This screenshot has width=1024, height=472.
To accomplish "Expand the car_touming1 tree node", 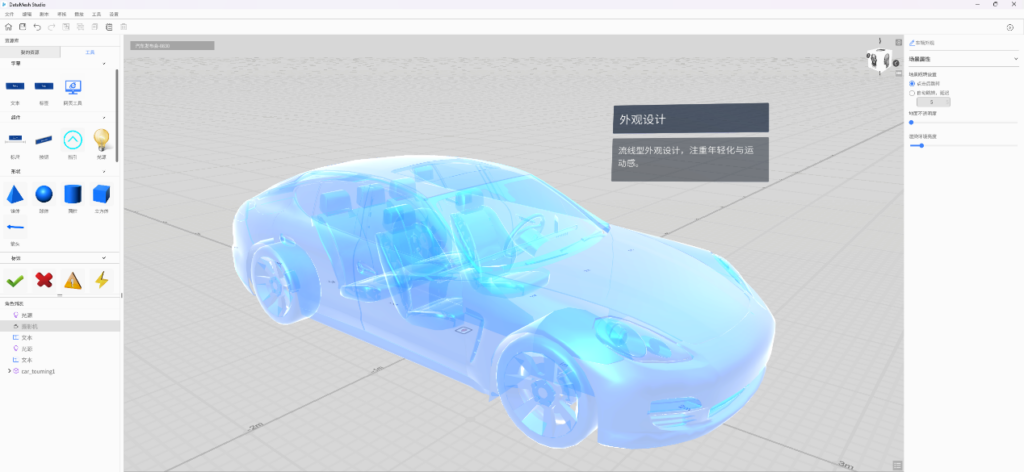I will [8, 371].
